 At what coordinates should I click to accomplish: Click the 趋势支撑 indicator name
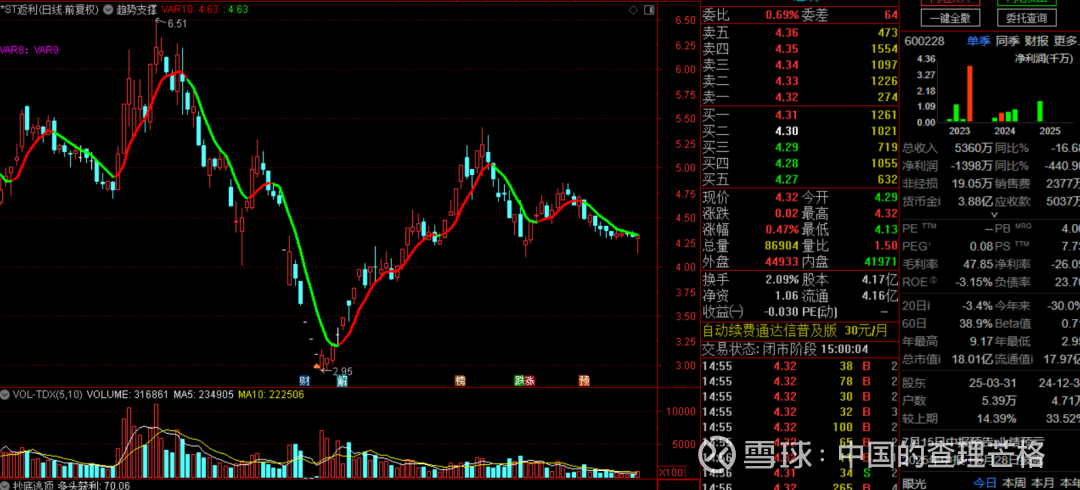136,10
